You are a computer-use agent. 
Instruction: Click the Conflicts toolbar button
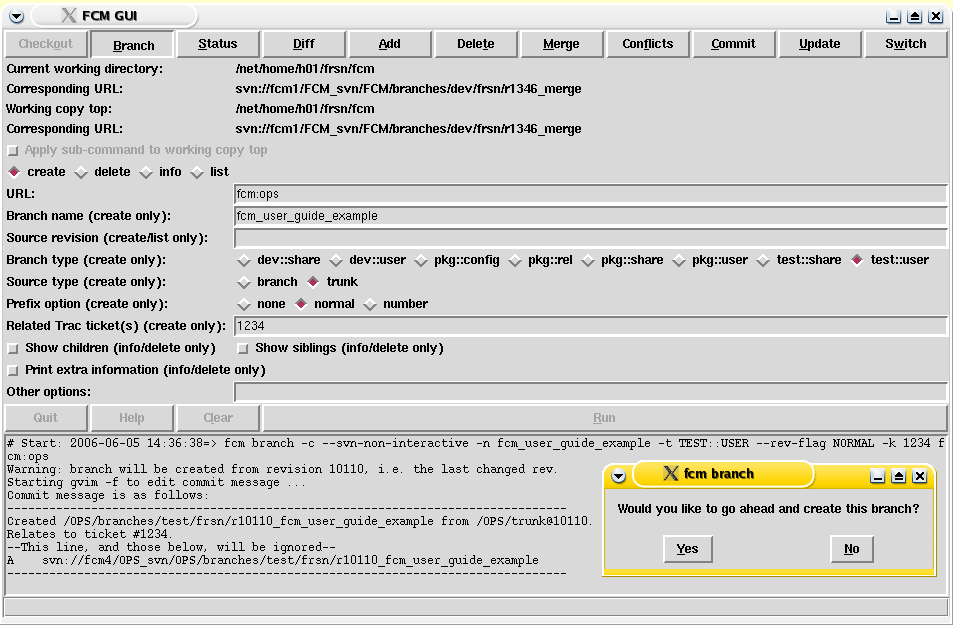tap(647, 44)
